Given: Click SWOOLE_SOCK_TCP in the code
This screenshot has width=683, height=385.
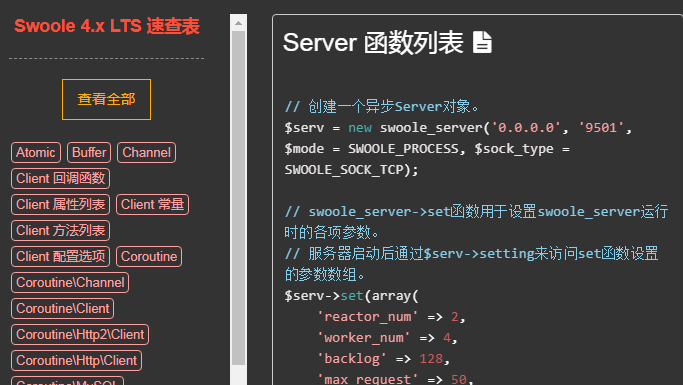Looking at the screenshot, I should tap(344, 169).
